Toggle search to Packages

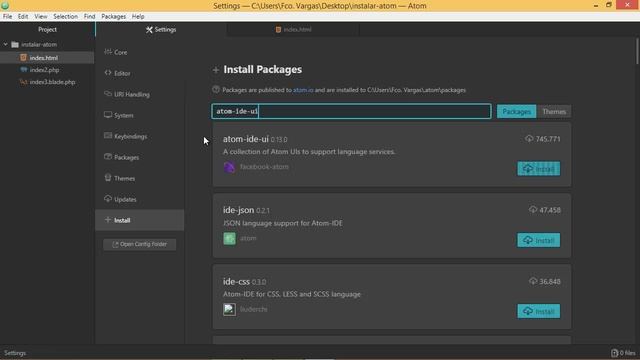click(516, 111)
